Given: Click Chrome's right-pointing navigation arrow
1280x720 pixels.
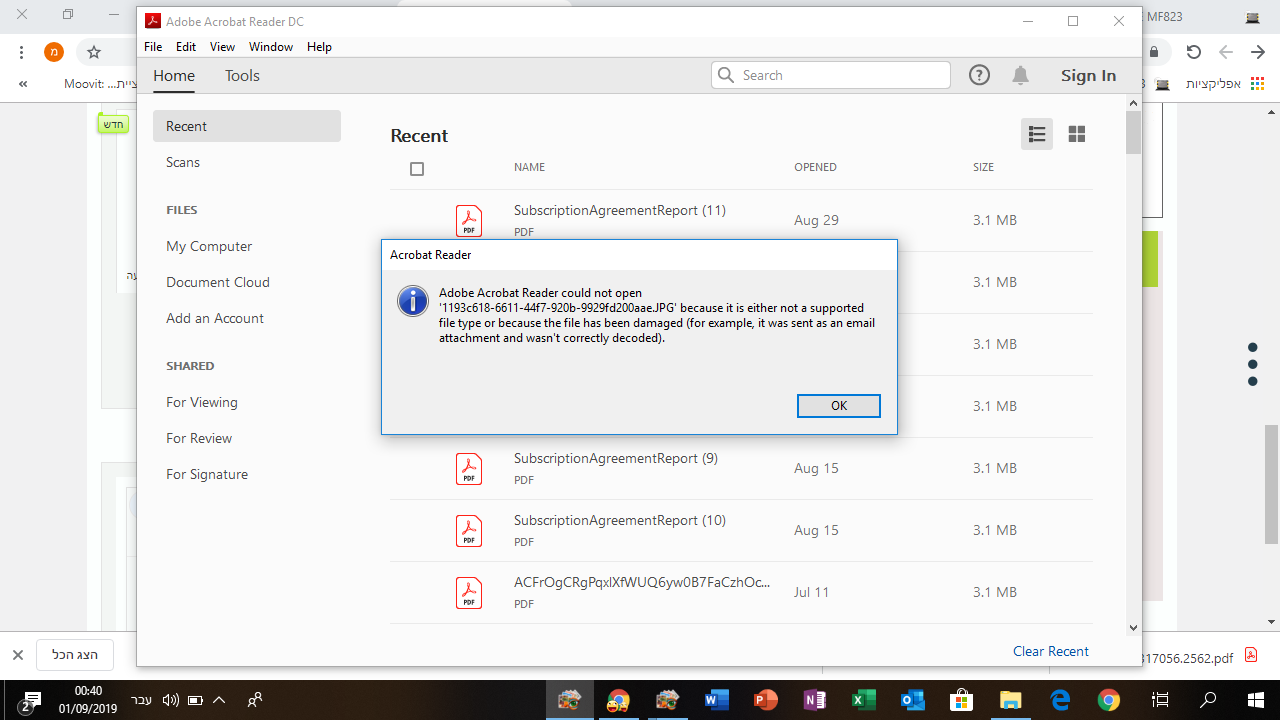Looking at the screenshot, I should tap(1258, 52).
